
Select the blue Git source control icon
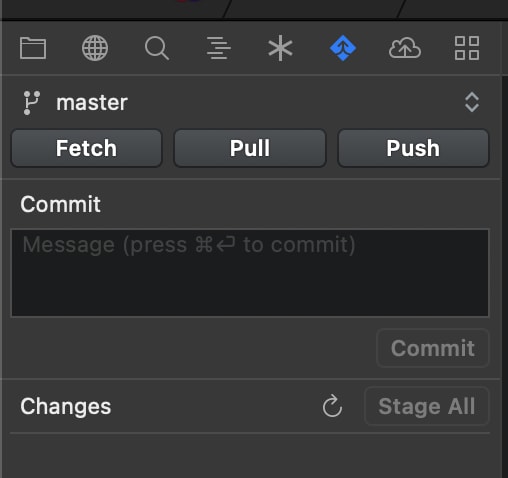343,48
